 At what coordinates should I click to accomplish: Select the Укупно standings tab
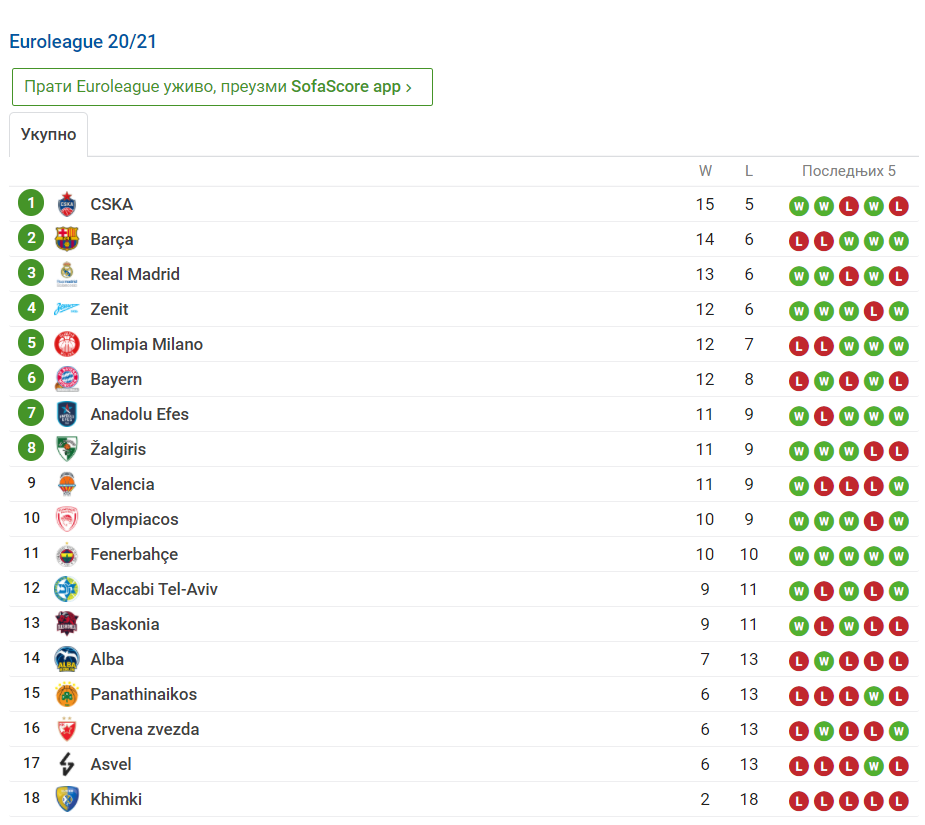click(x=48, y=135)
